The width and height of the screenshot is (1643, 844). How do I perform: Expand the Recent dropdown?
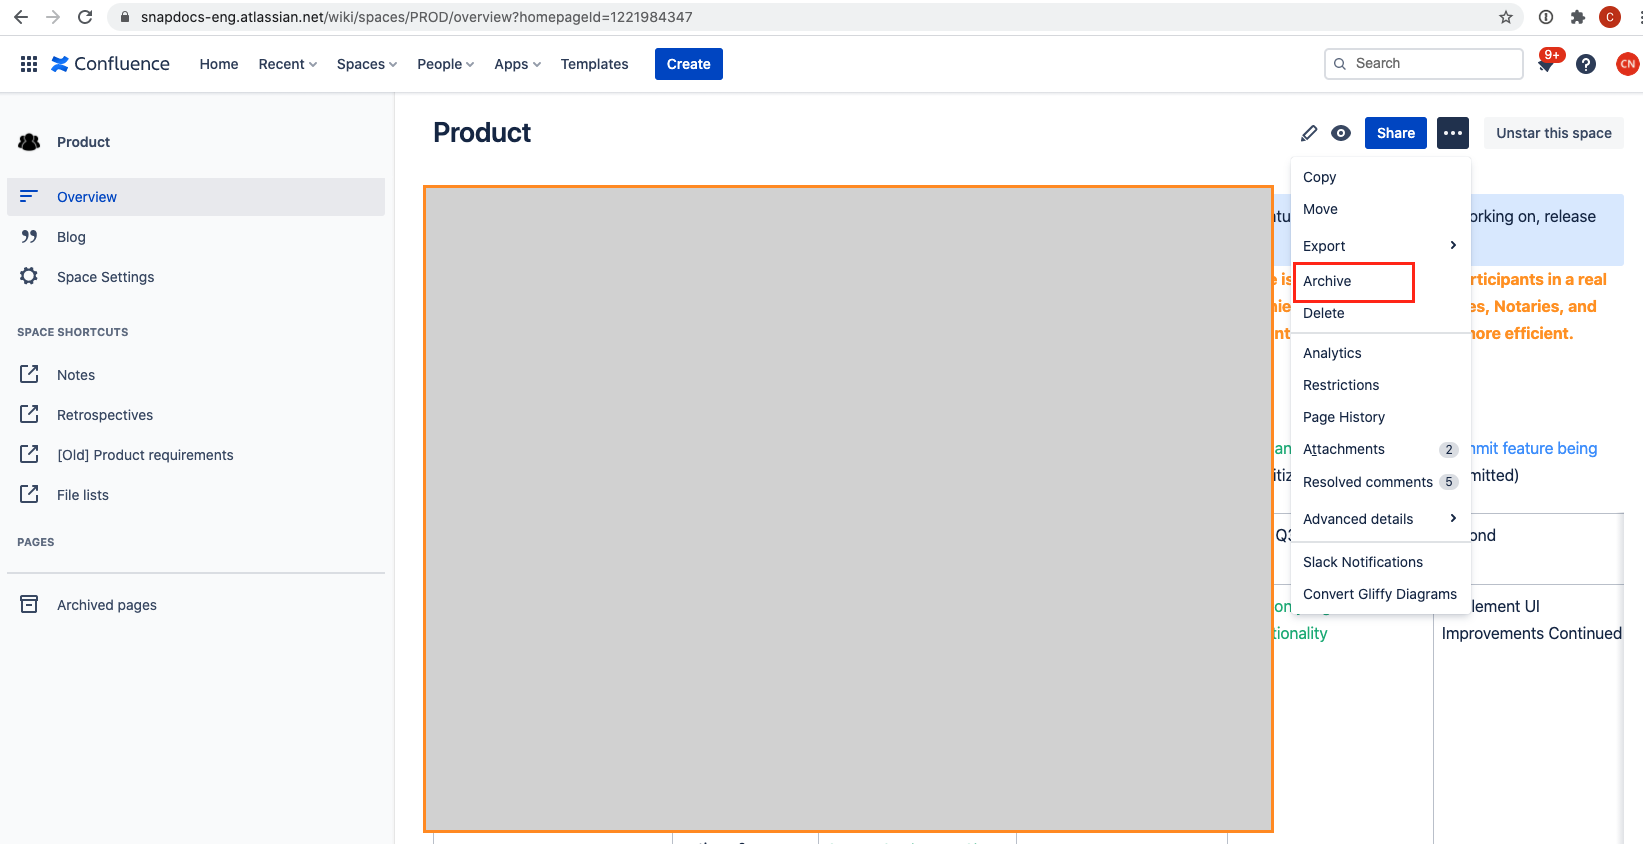288,64
